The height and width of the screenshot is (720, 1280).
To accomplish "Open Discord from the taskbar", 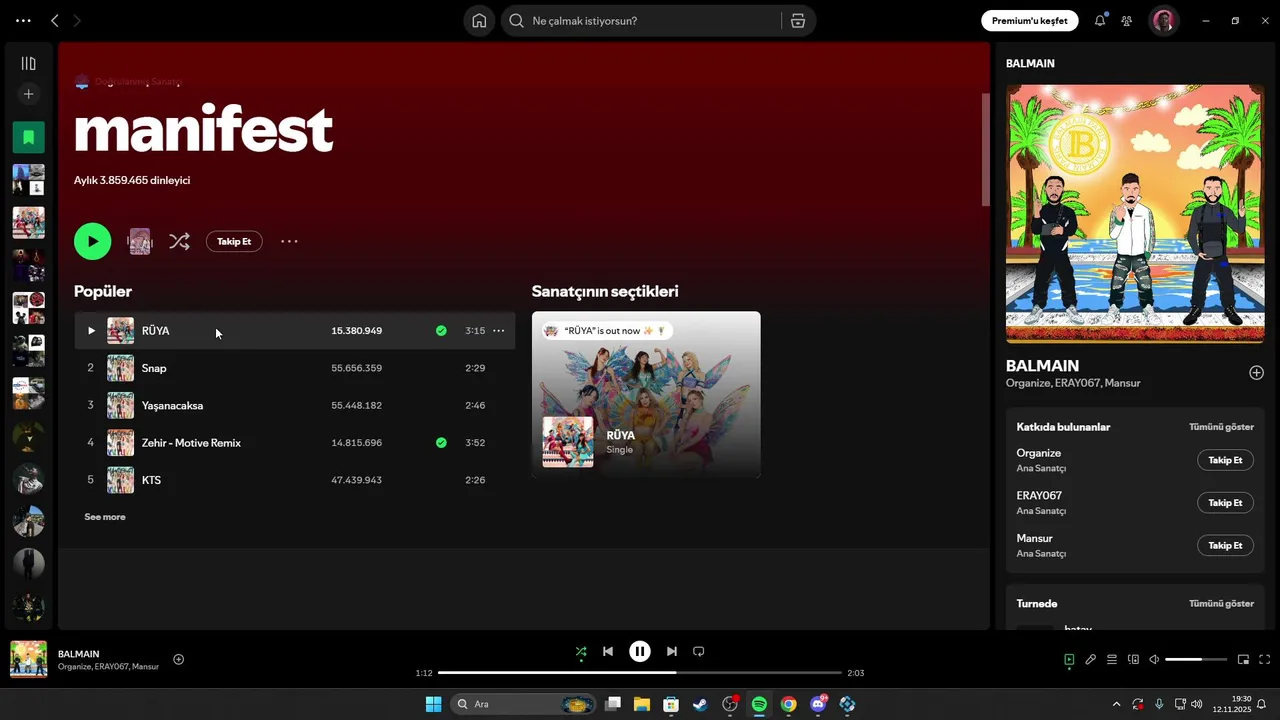I will tap(818, 704).
